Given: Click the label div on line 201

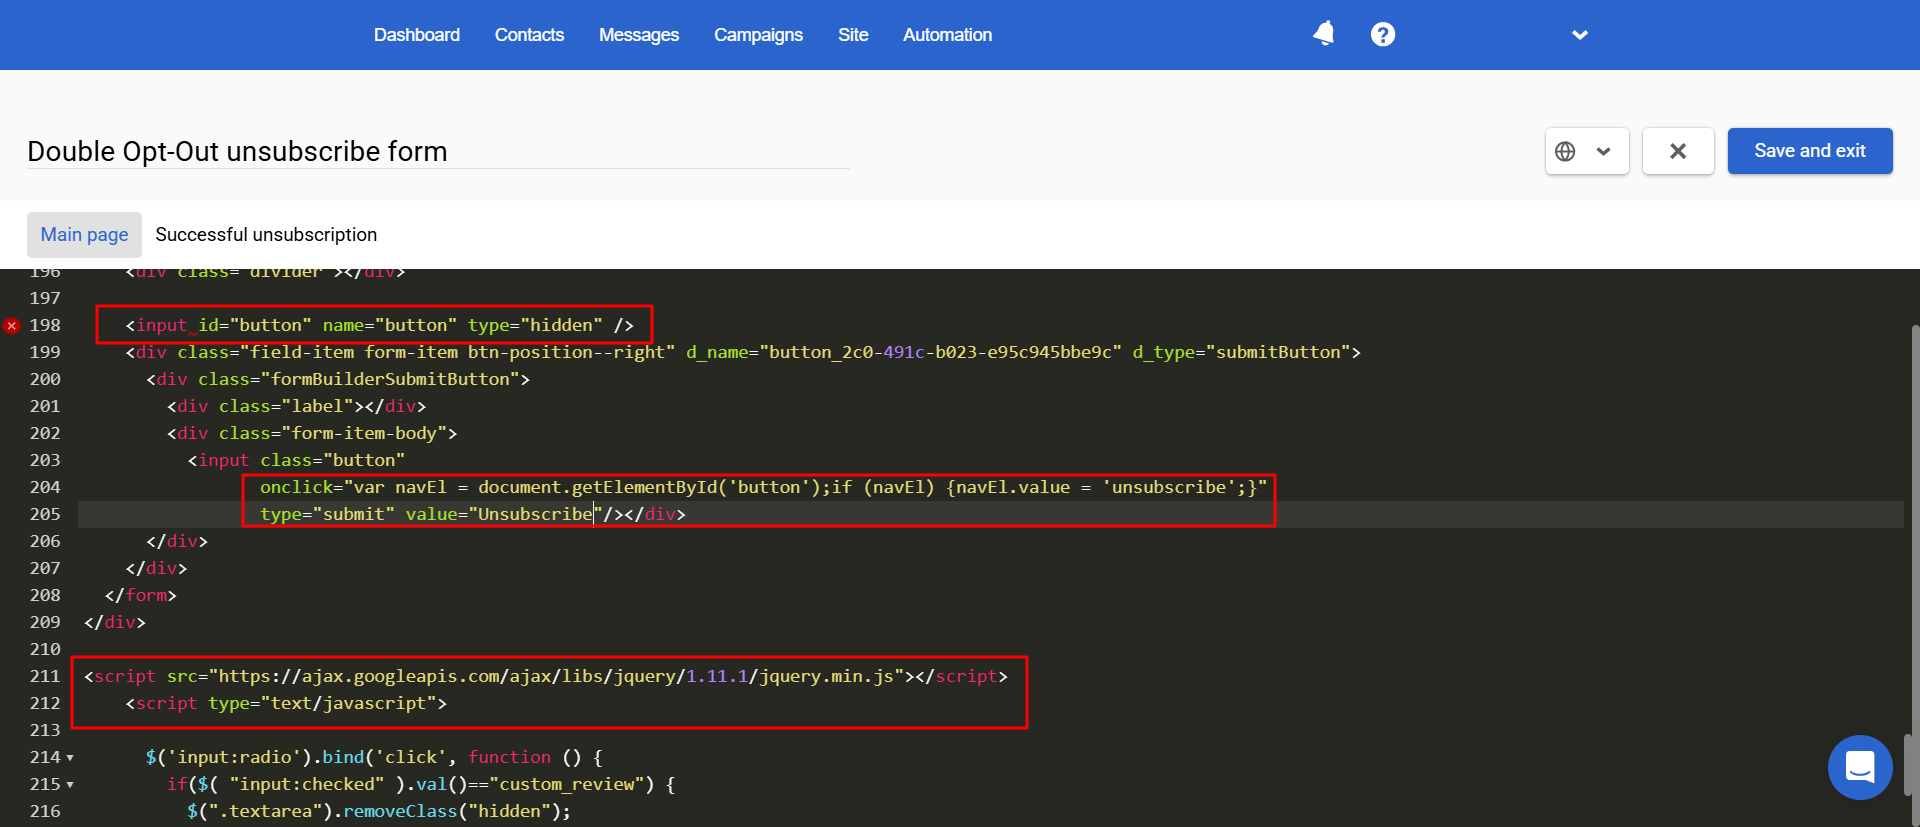Looking at the screenshot, I should (x=297, y=406).
